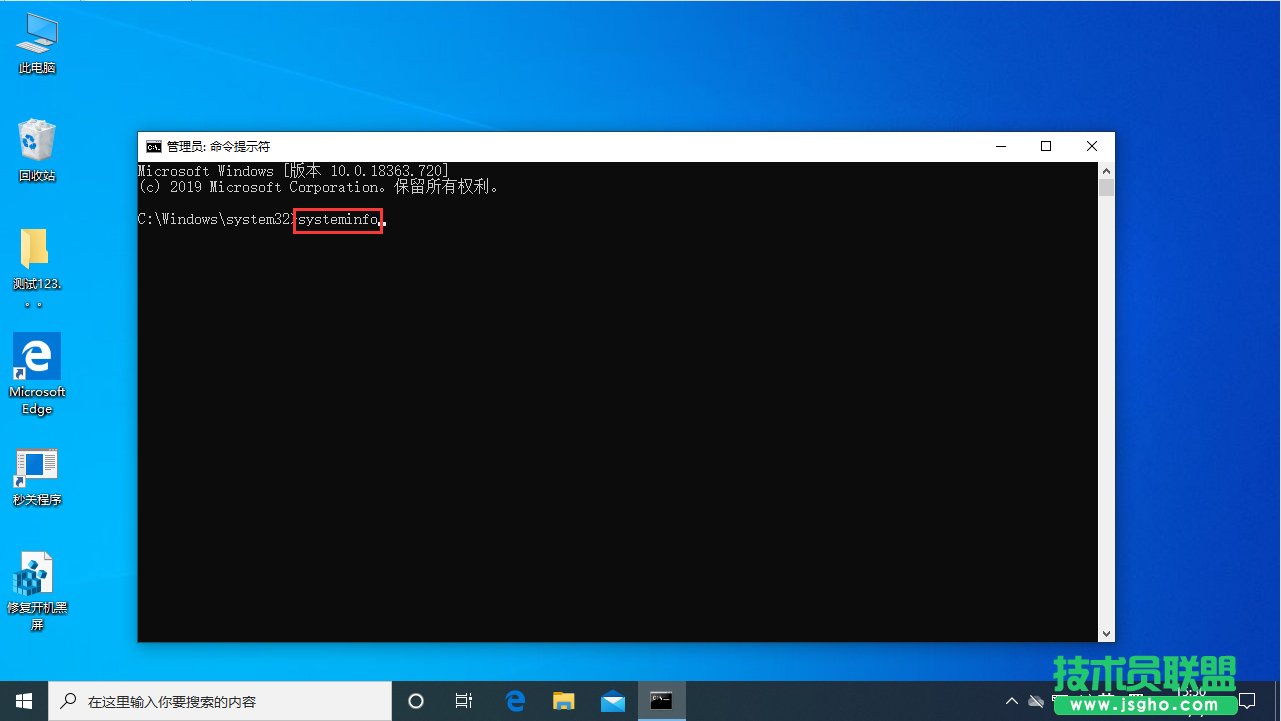The image size is (1281, 721).
Task: Expand hidden icons in the system tray
Action: (1011, 700)
